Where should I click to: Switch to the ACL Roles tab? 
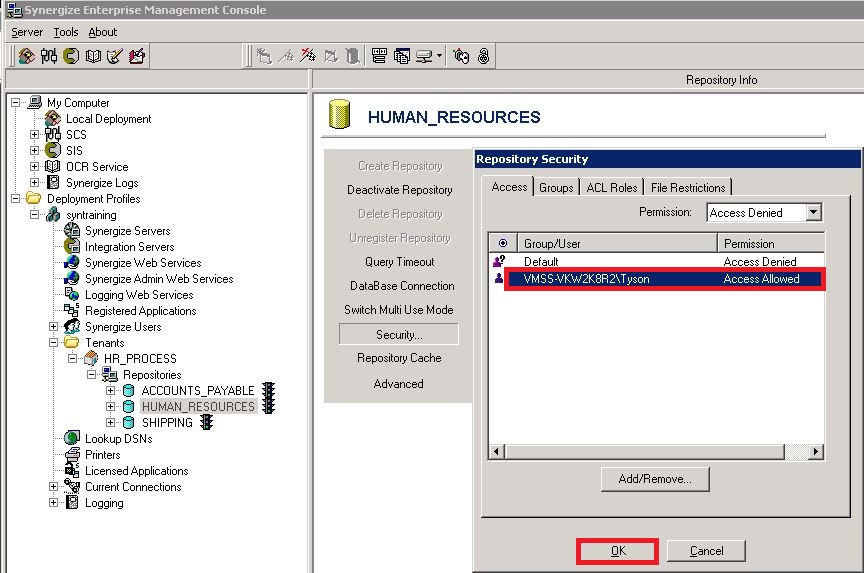[x=612, y=187]
